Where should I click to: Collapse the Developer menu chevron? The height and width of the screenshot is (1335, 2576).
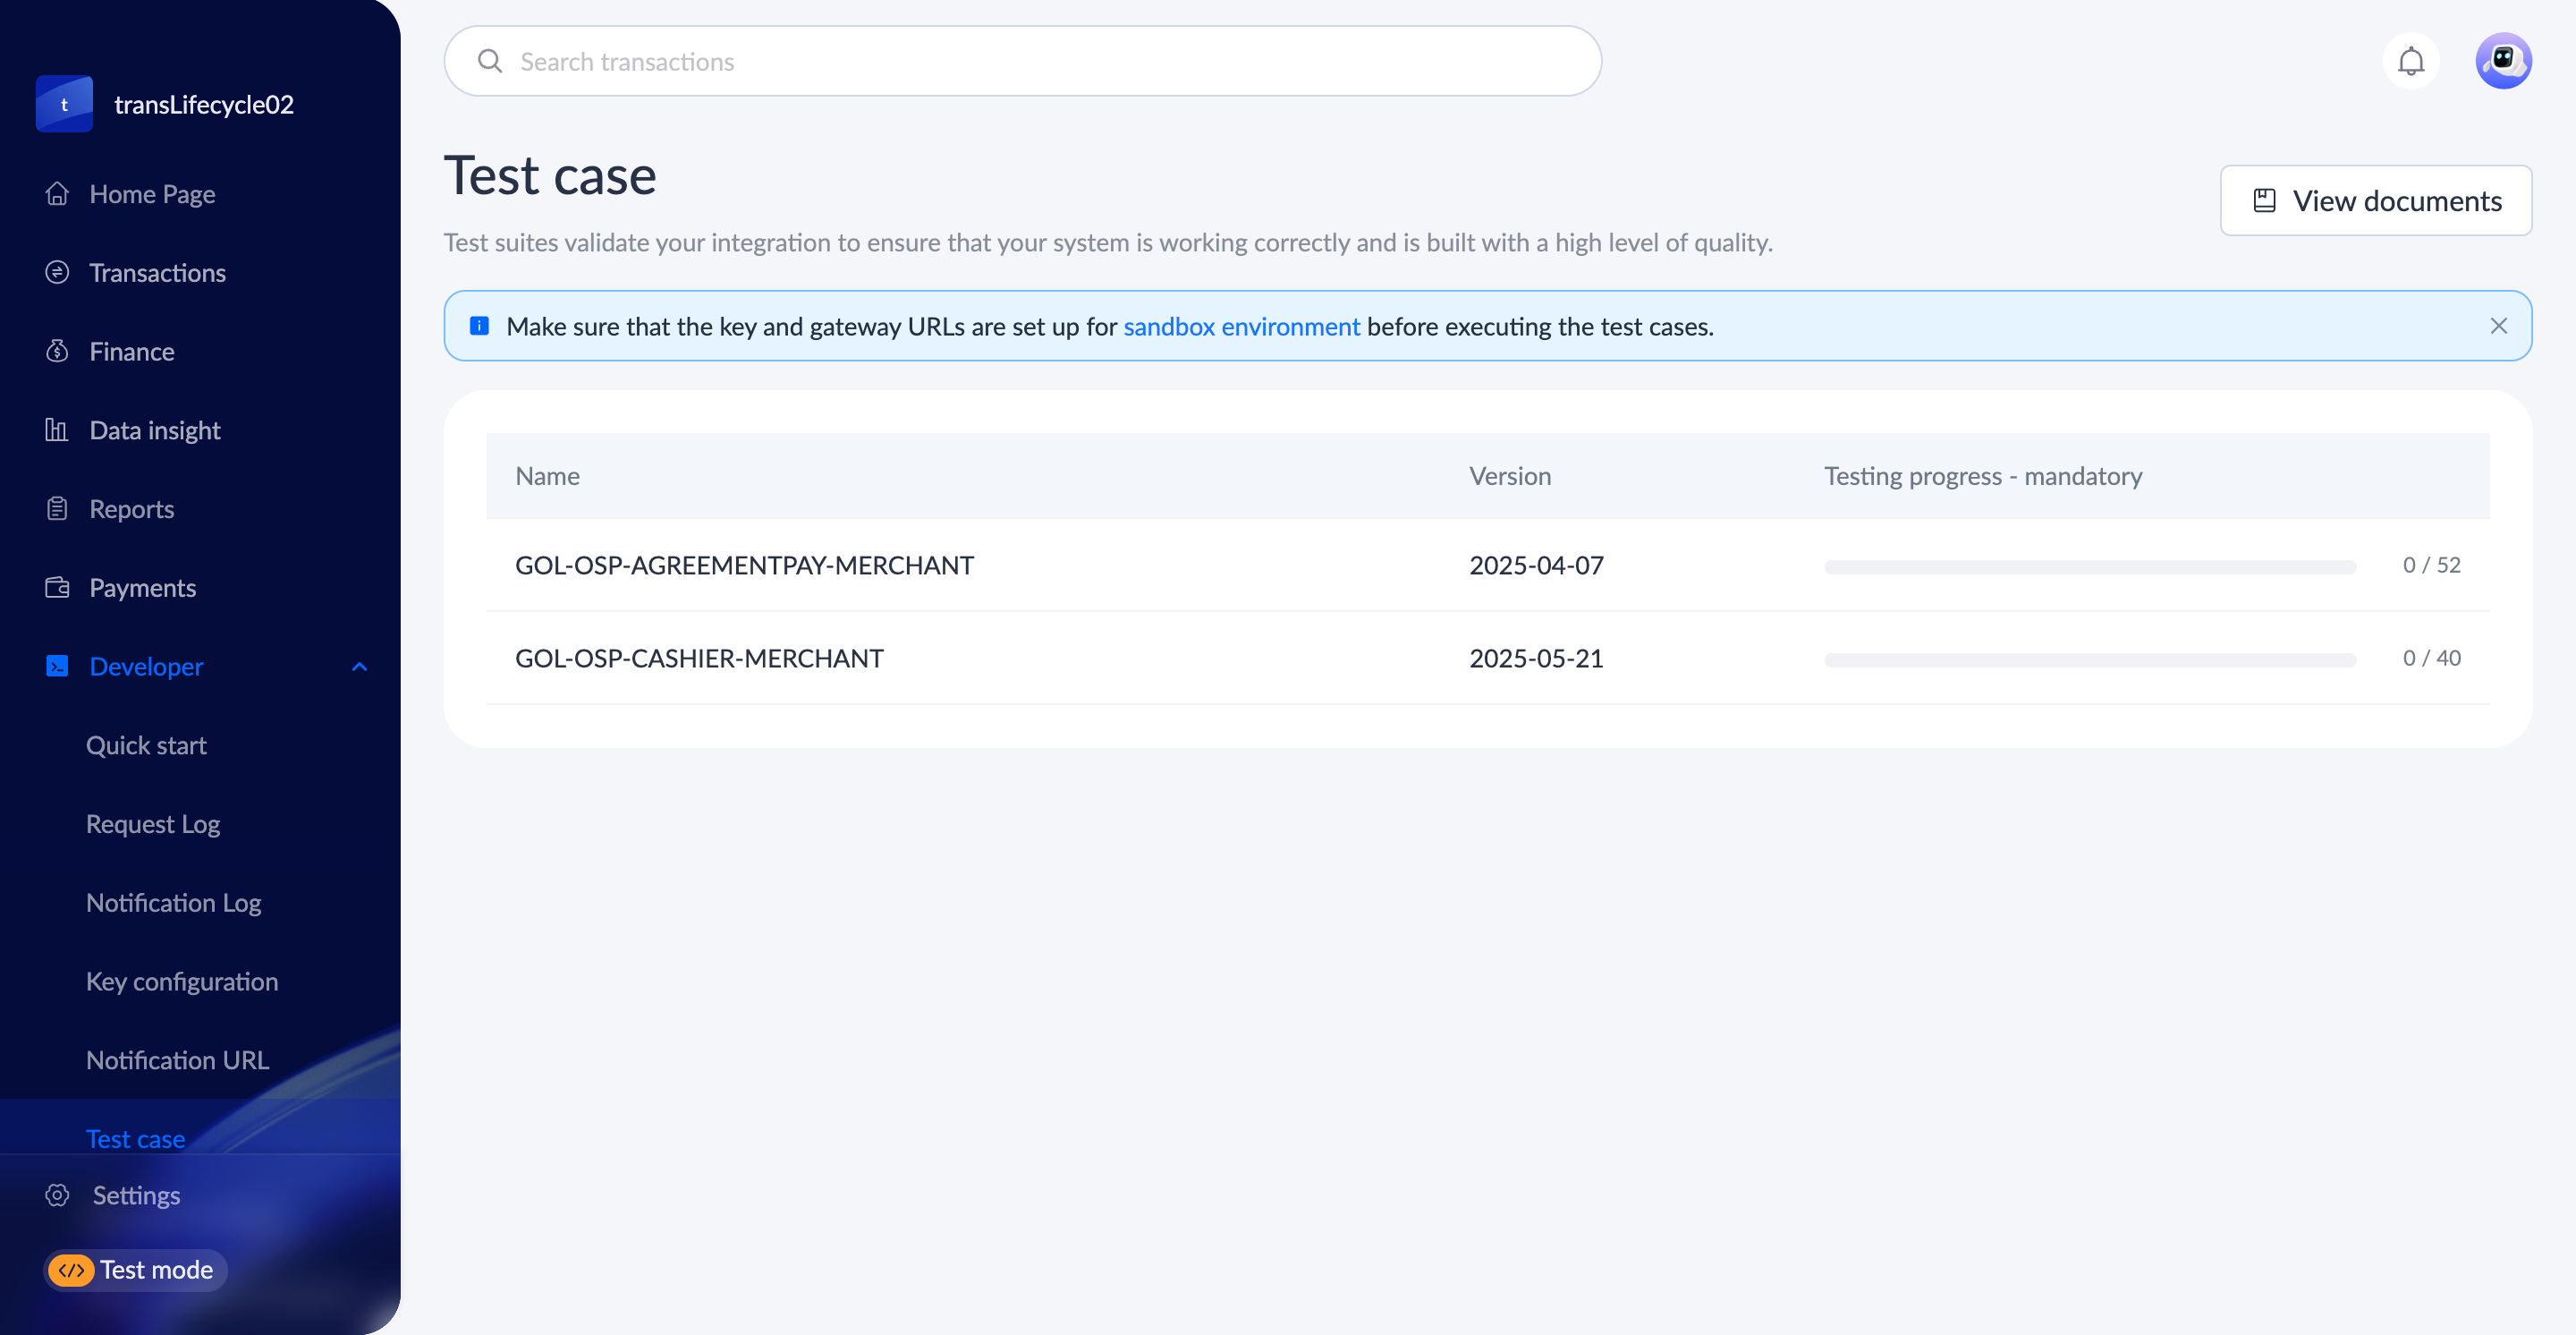360,667
